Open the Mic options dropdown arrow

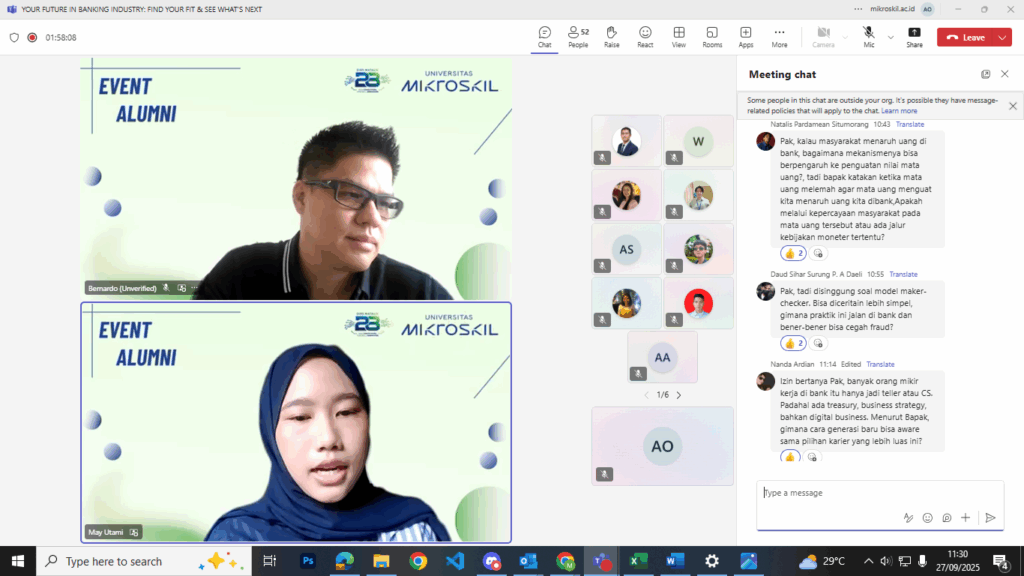891,37
